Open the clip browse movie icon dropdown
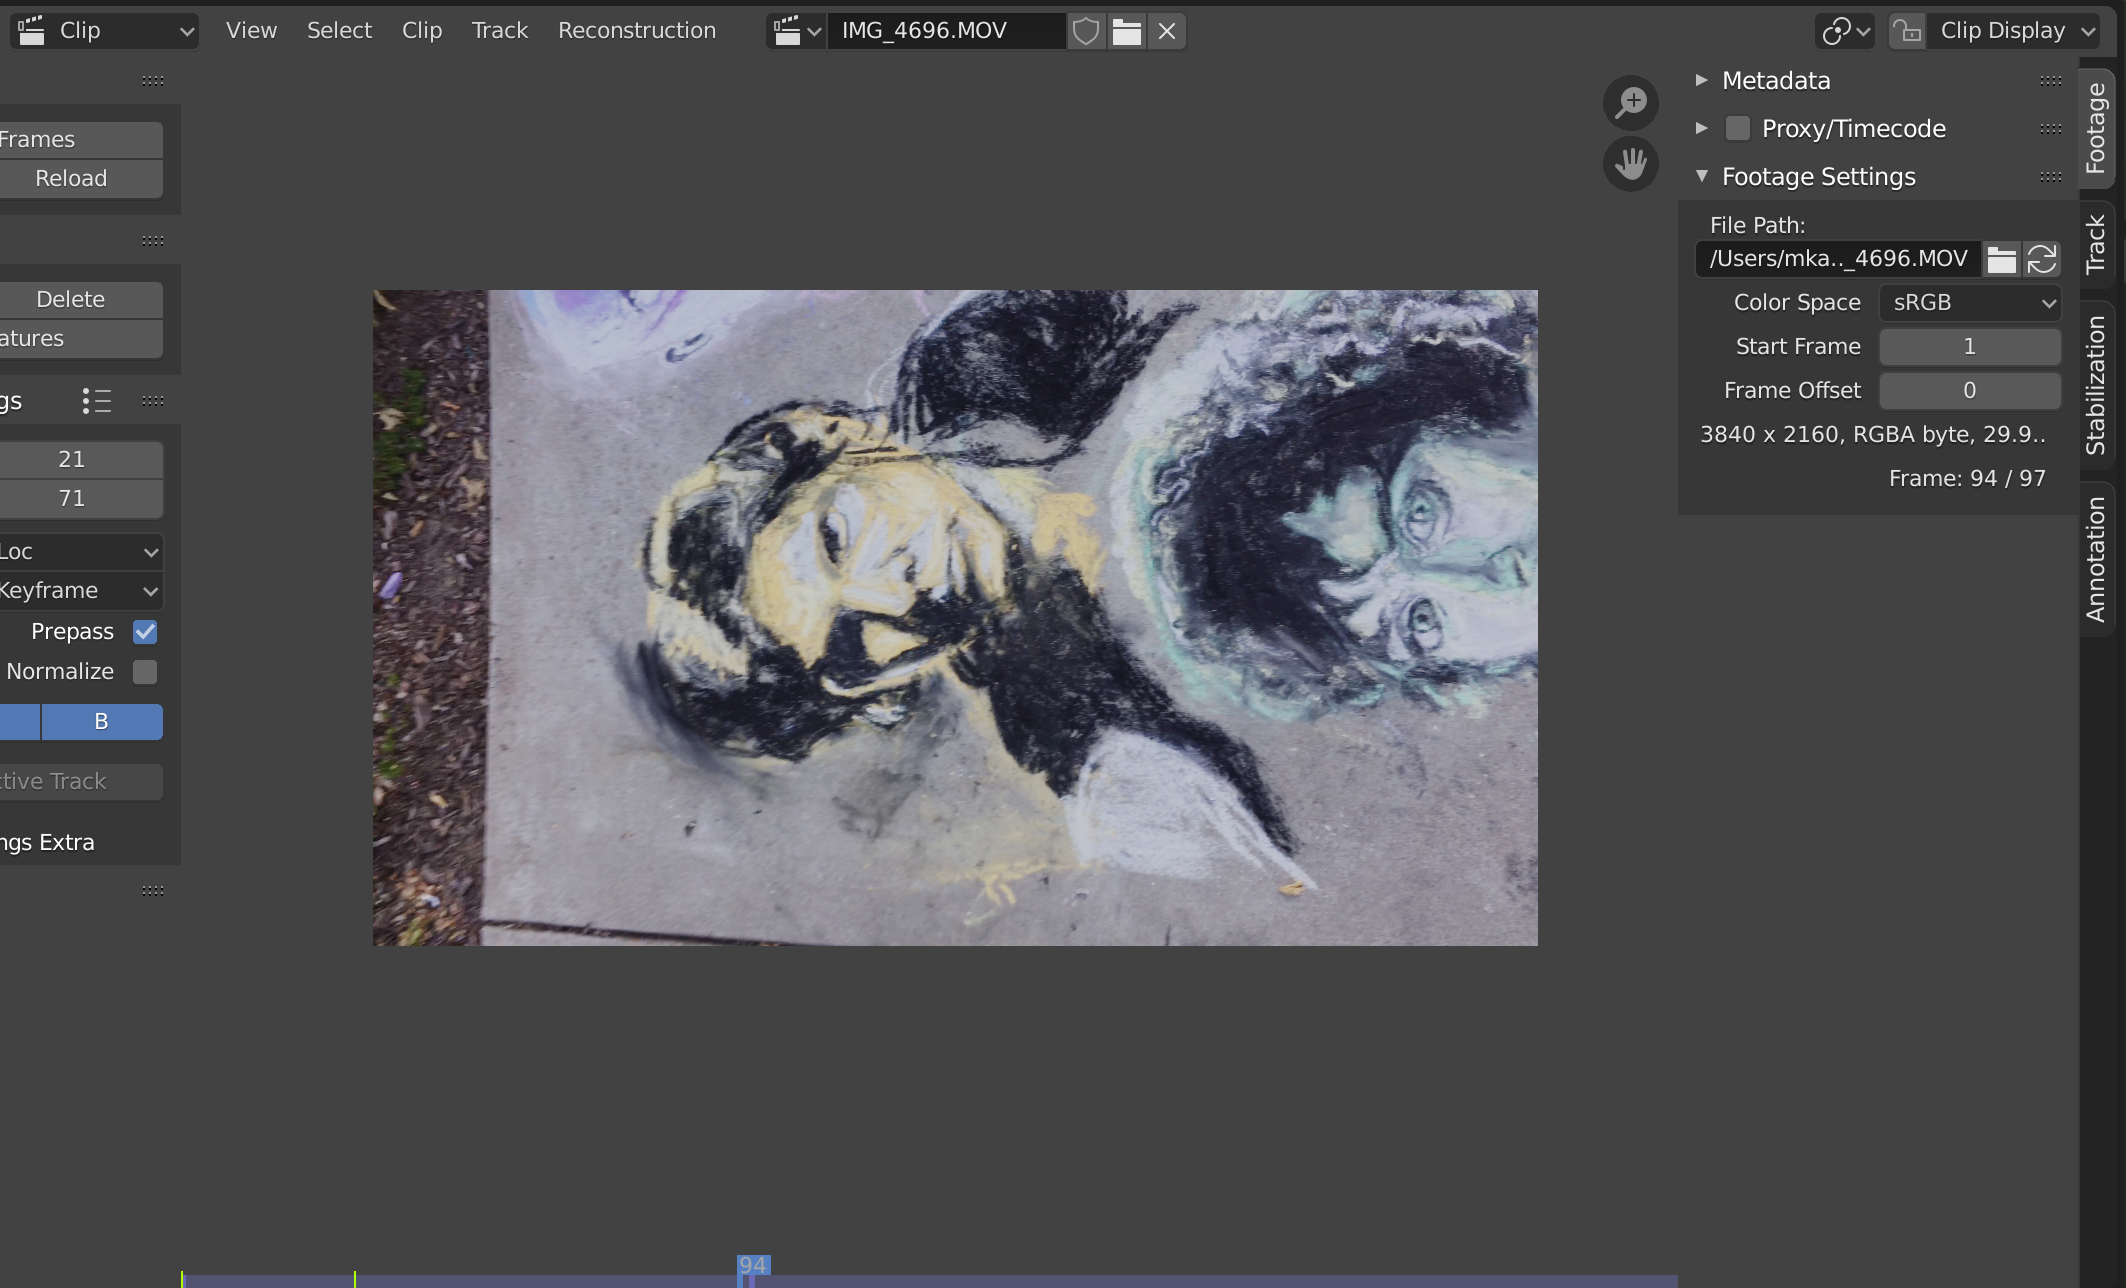 coord(797,31)
